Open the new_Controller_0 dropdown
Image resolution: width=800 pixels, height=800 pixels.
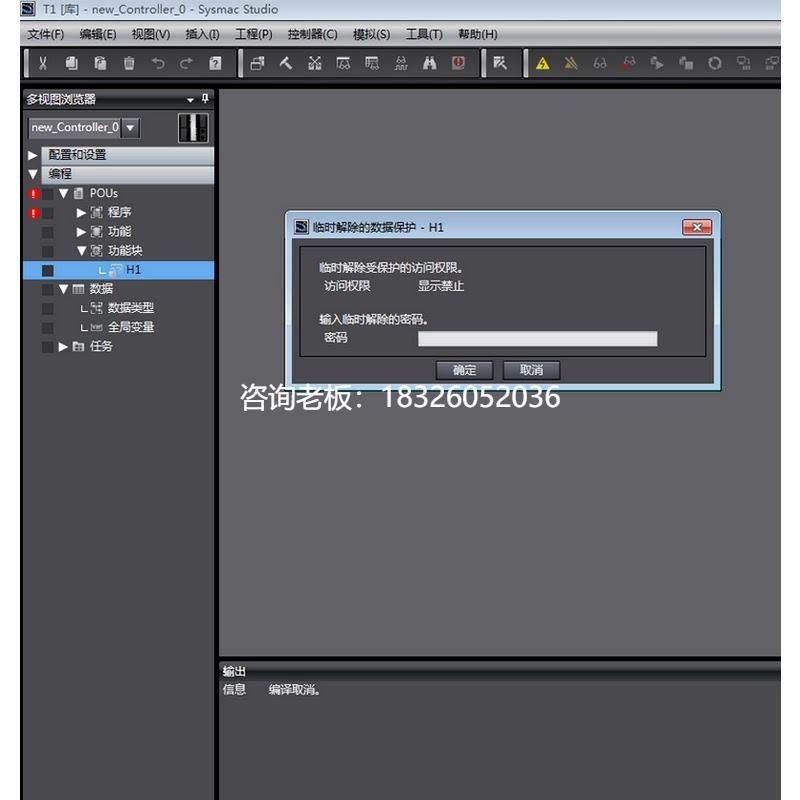click(x=128, y=127)
